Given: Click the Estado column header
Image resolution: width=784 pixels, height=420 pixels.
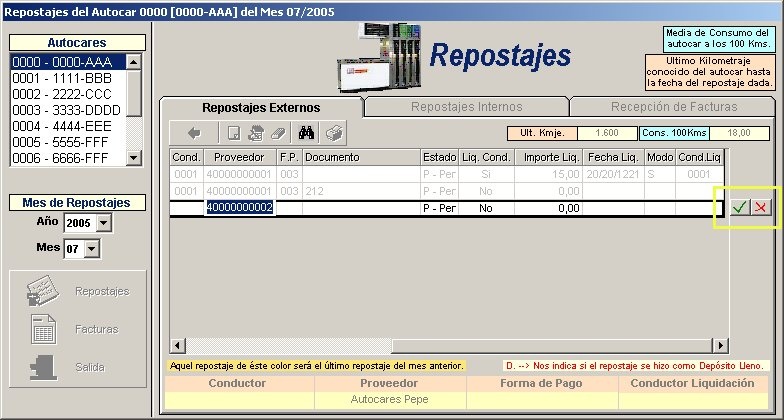Looking at the screenshot, I should 440,157.
